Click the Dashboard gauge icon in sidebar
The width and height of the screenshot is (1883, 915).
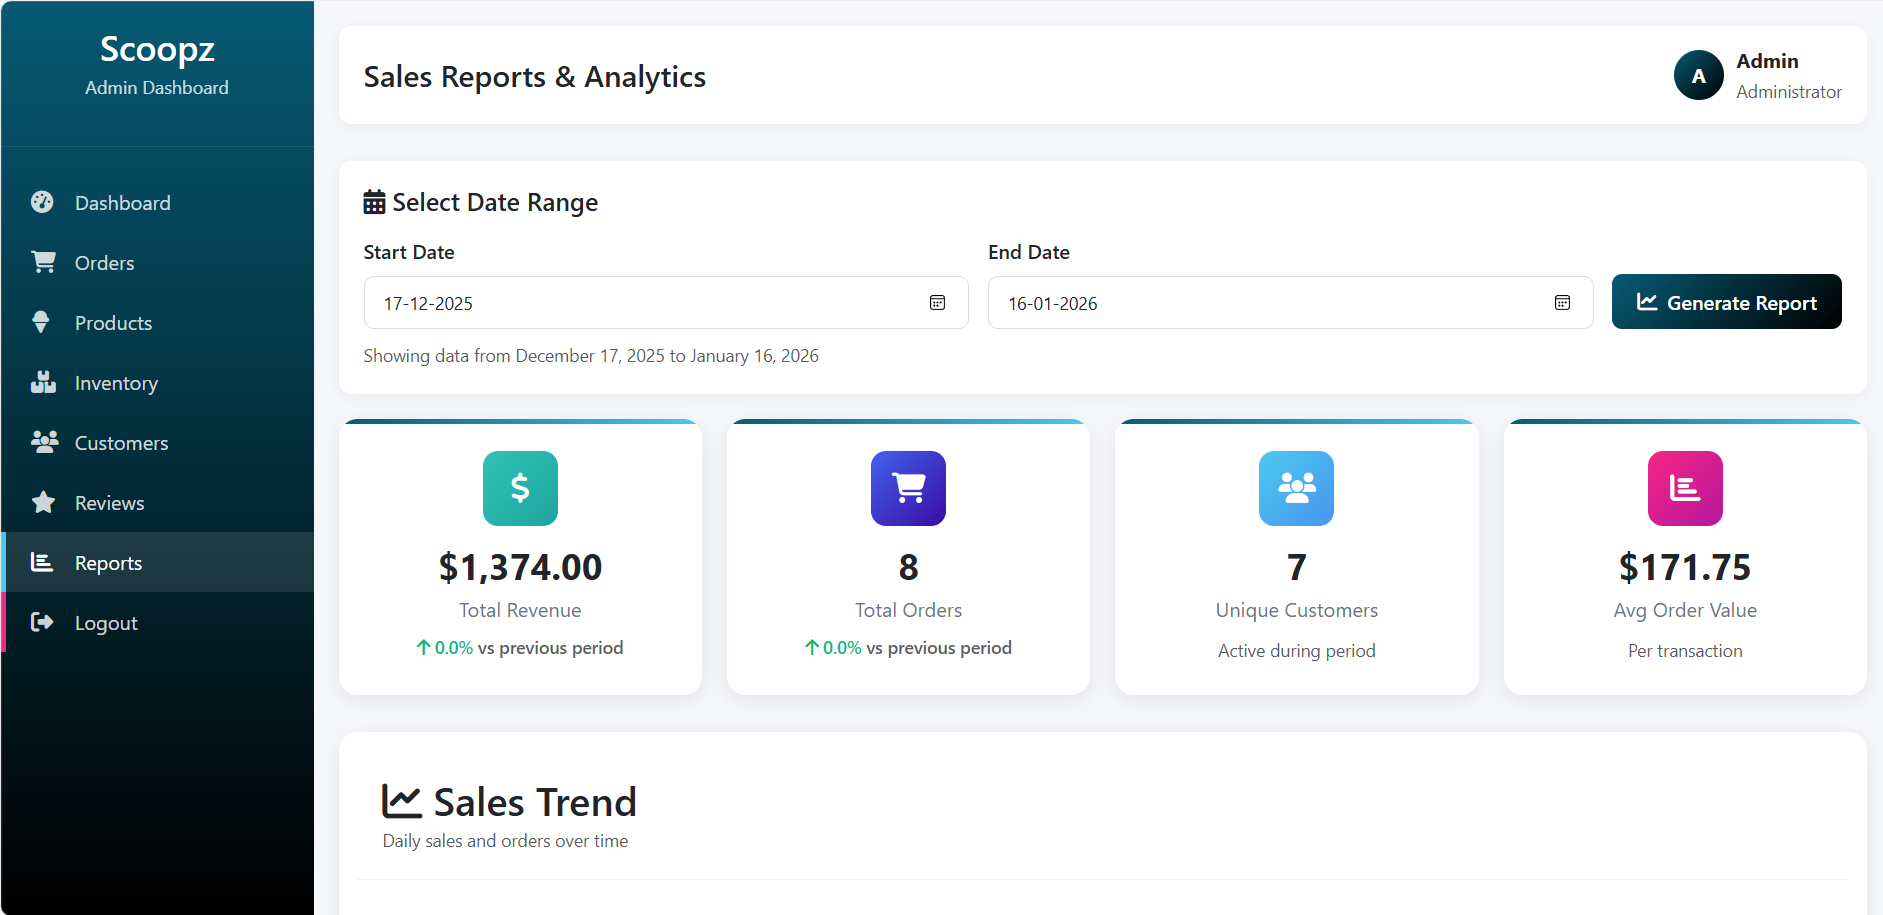[42, 202]
